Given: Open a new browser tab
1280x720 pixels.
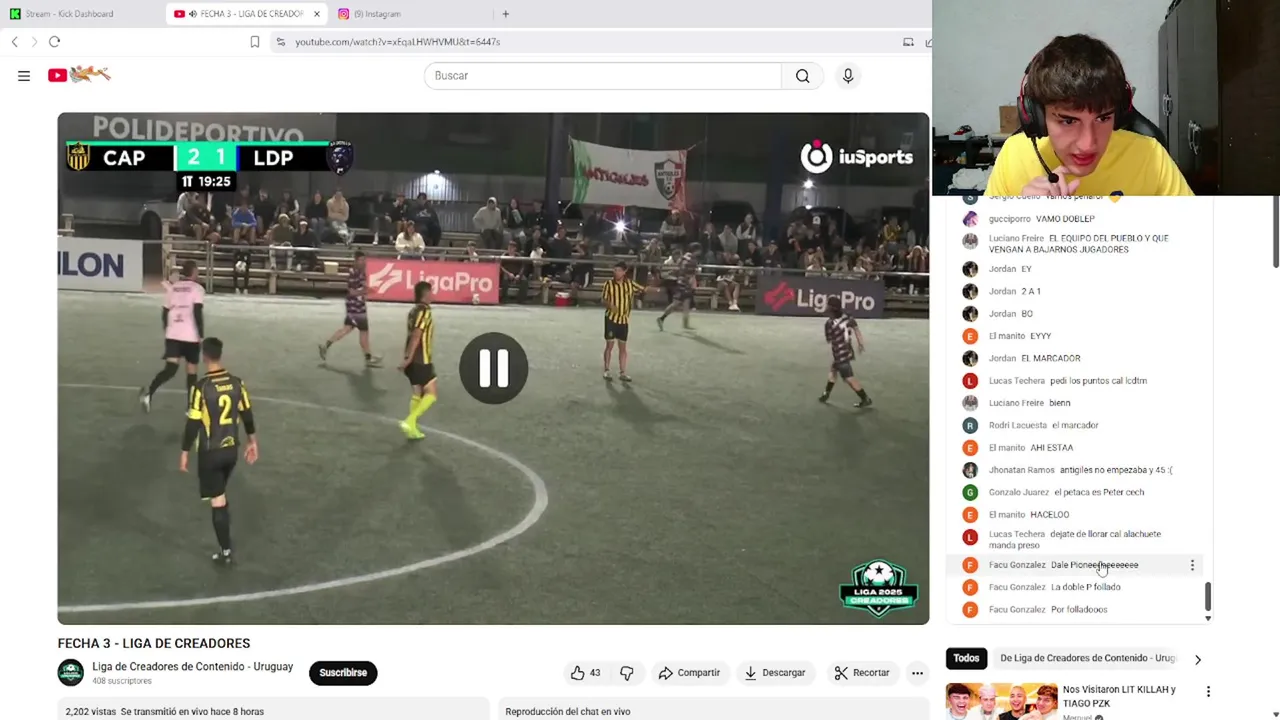Looking at the screenshot, I should tap(506, 14).
